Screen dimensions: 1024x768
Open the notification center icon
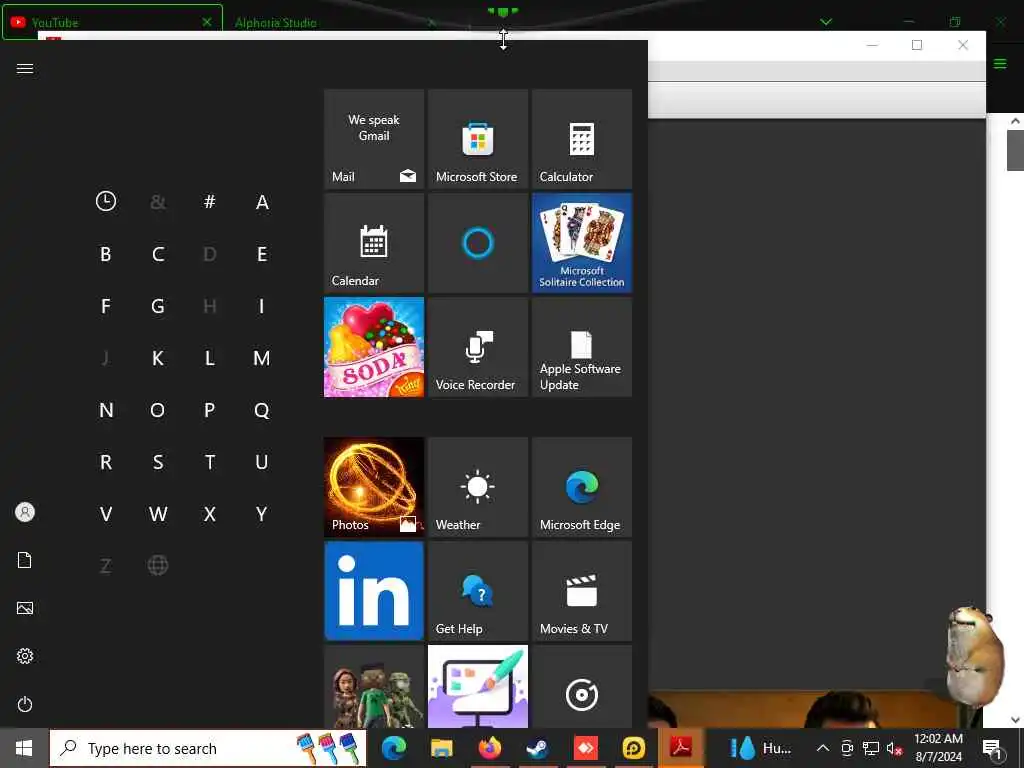[x=993, y=749]
